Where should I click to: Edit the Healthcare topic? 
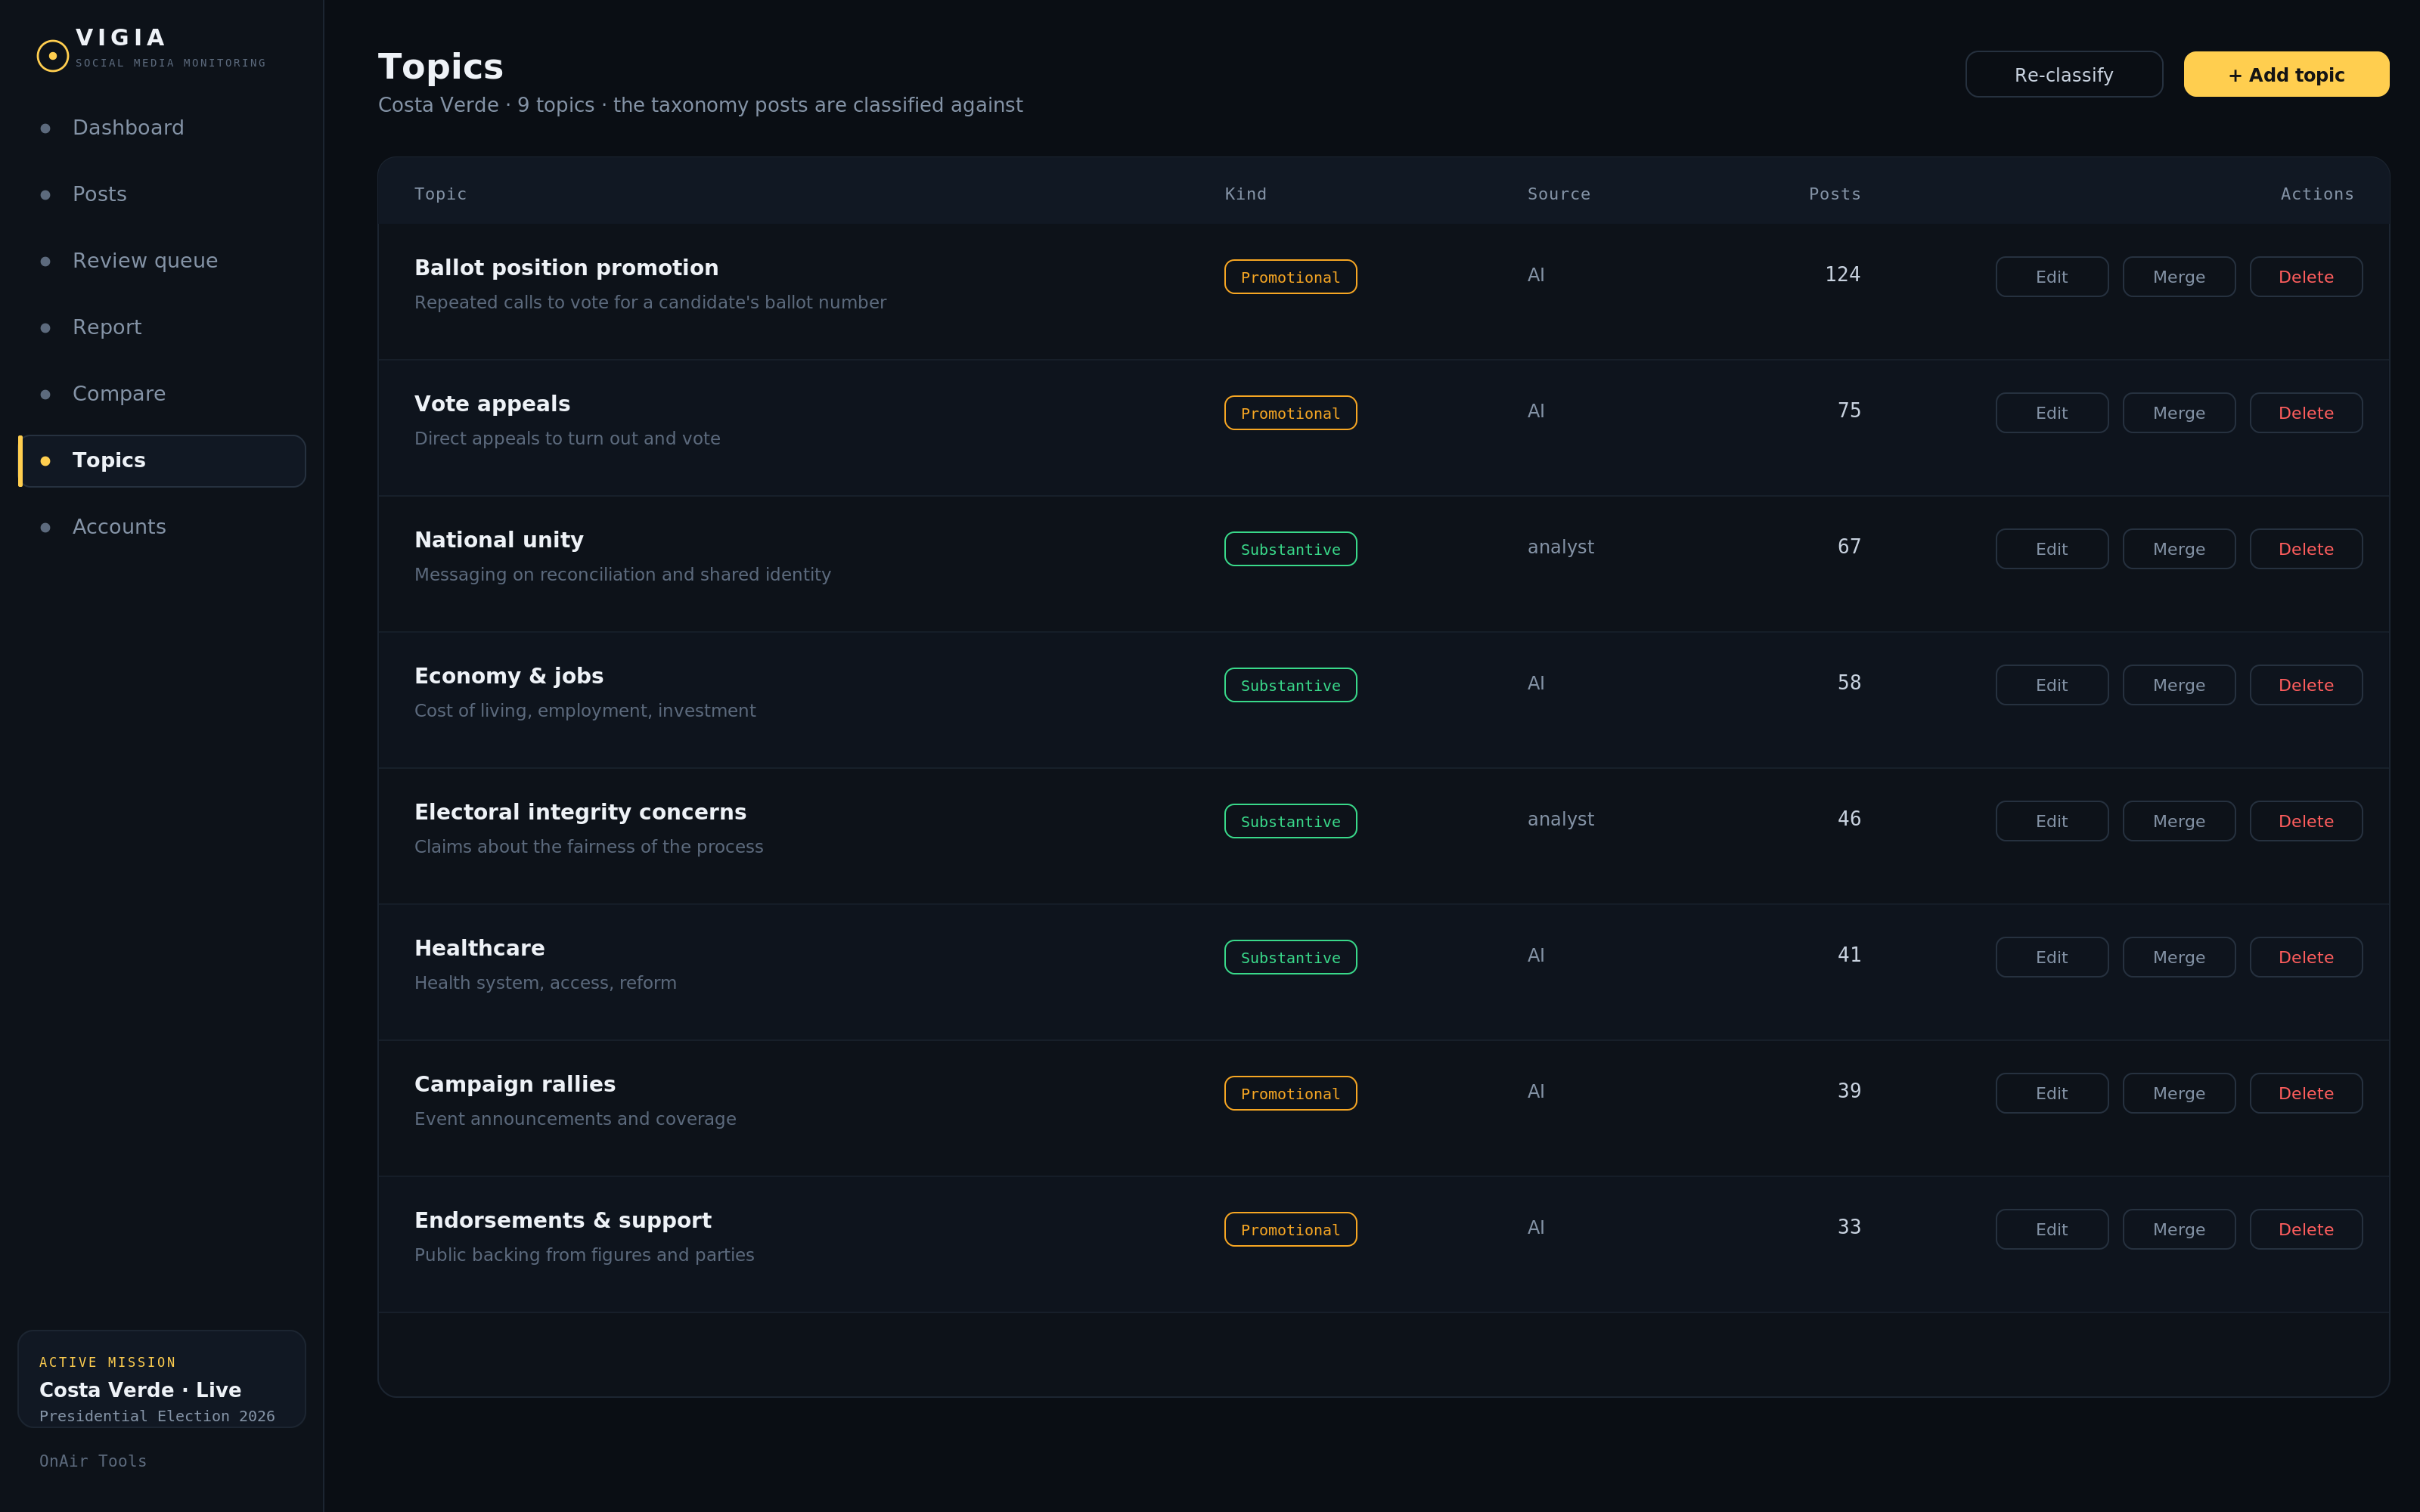click(2051, 957)
